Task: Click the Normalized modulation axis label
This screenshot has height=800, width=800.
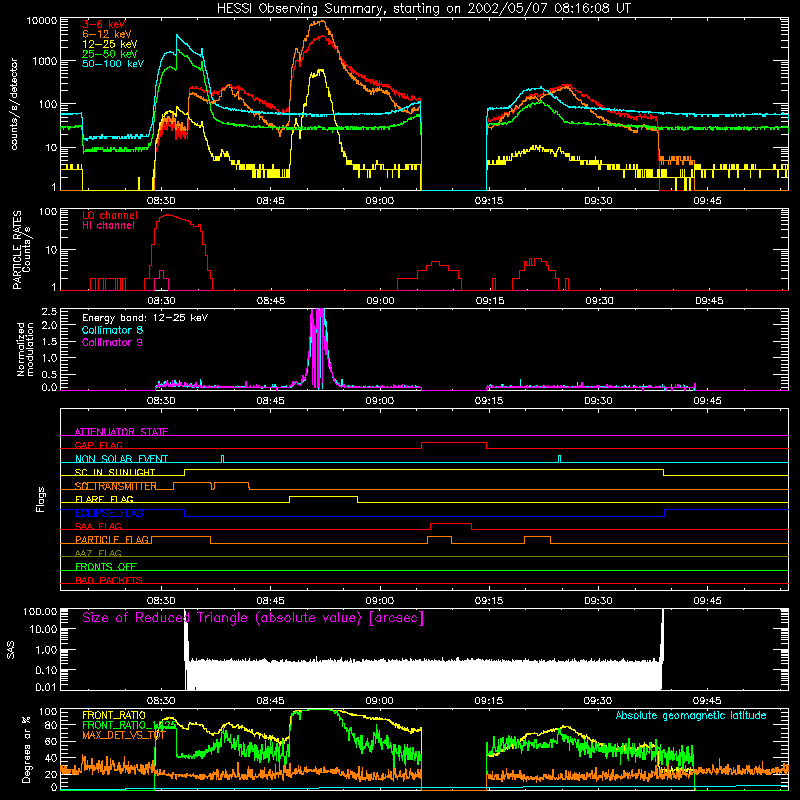Action: coord(25,349)
